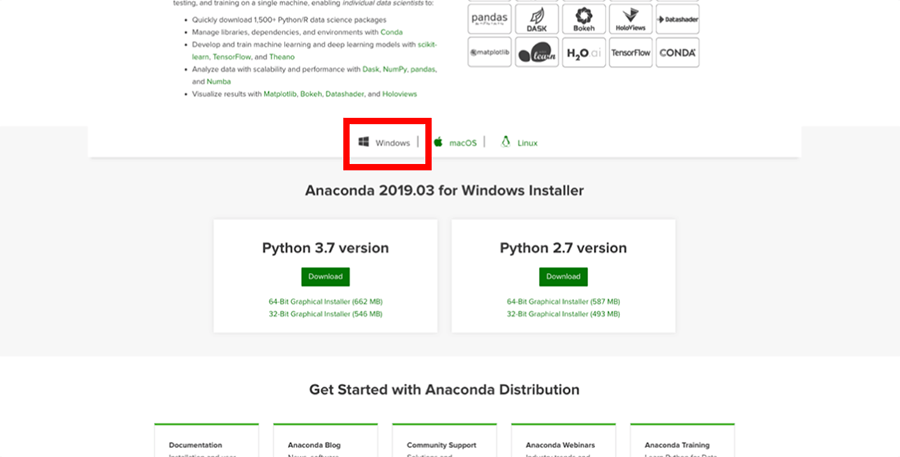Open the Anaconda Training card

(682, 440)
